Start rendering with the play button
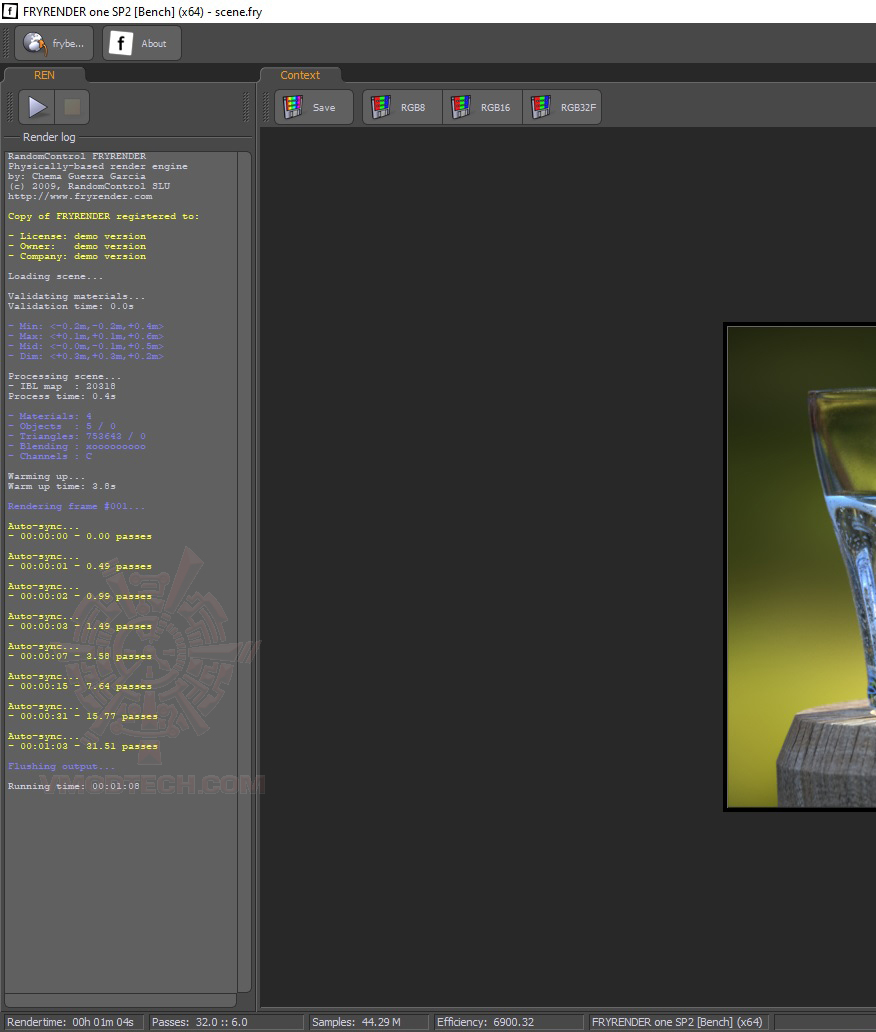This screenshot has height=1032, width=876. [x=37, y=107]
